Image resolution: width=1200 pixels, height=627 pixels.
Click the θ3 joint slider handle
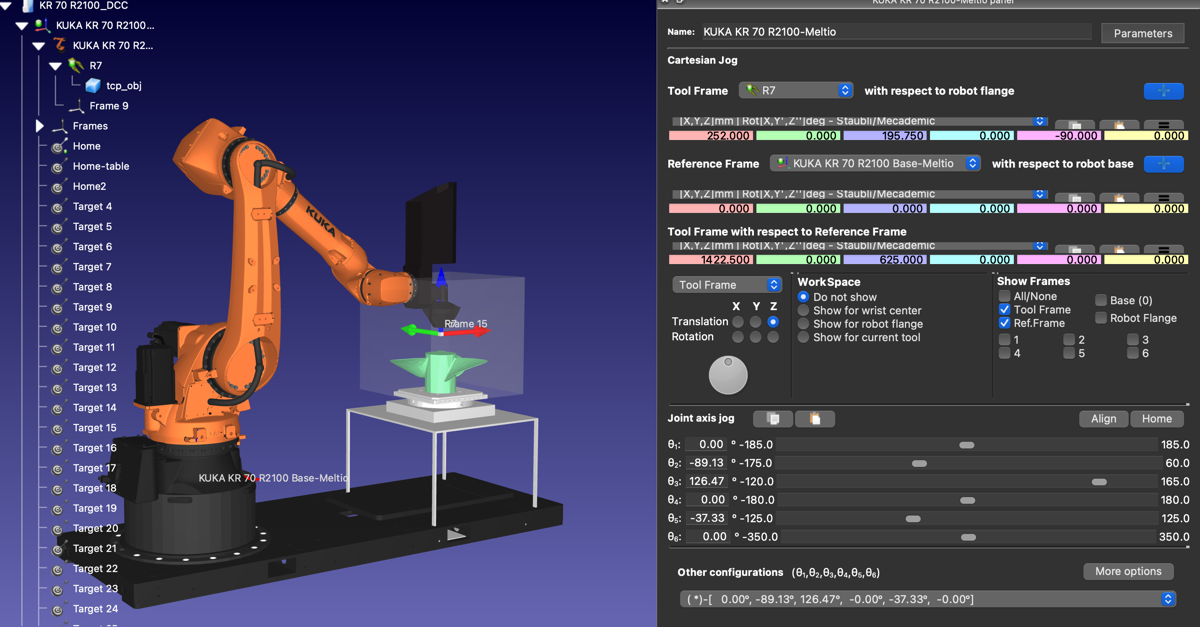pos(1099,482)
